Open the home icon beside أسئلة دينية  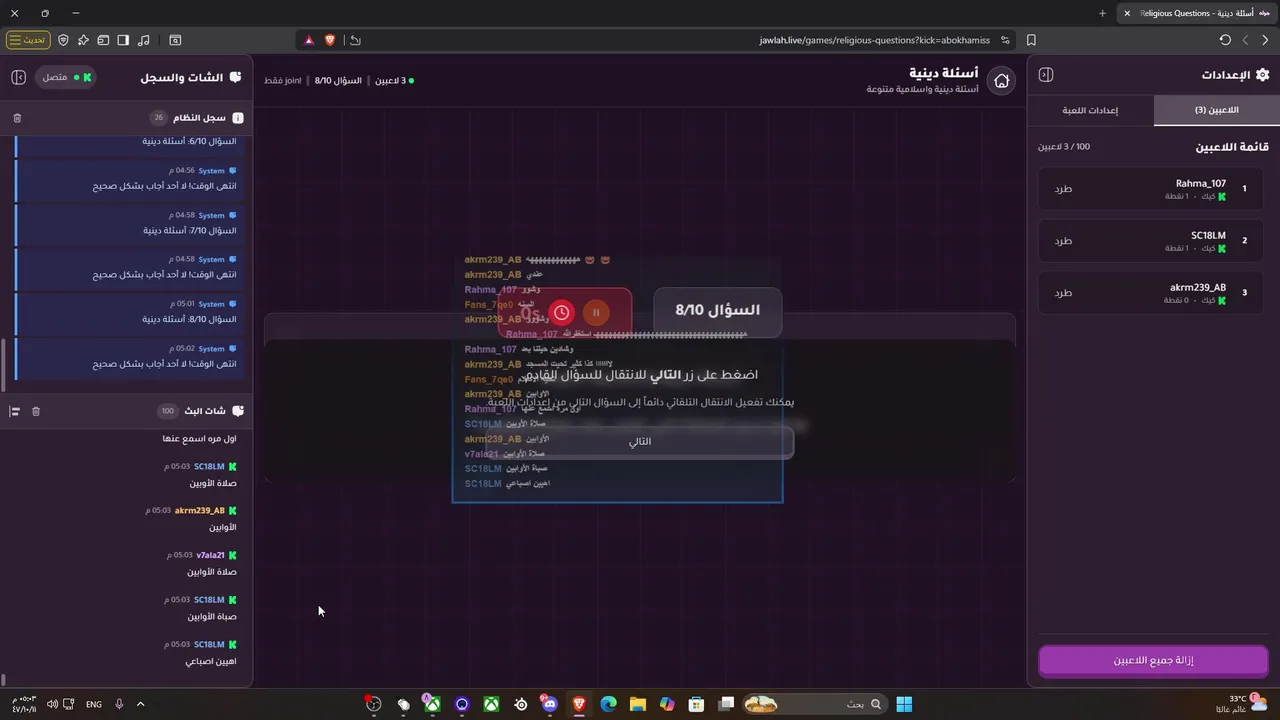(x=1001, y=81)
